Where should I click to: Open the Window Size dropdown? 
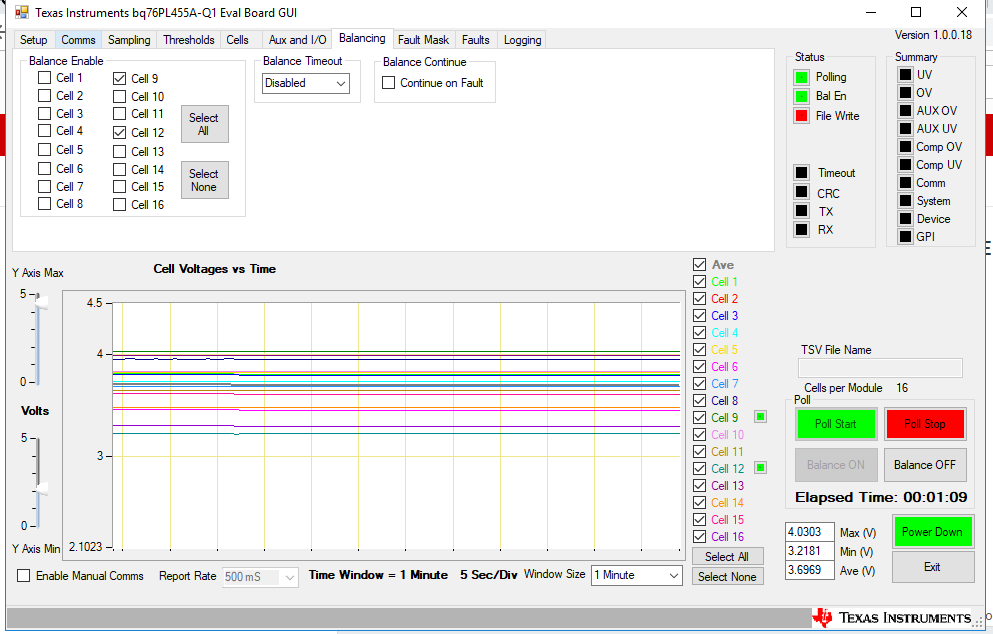[x=636, y=575]
